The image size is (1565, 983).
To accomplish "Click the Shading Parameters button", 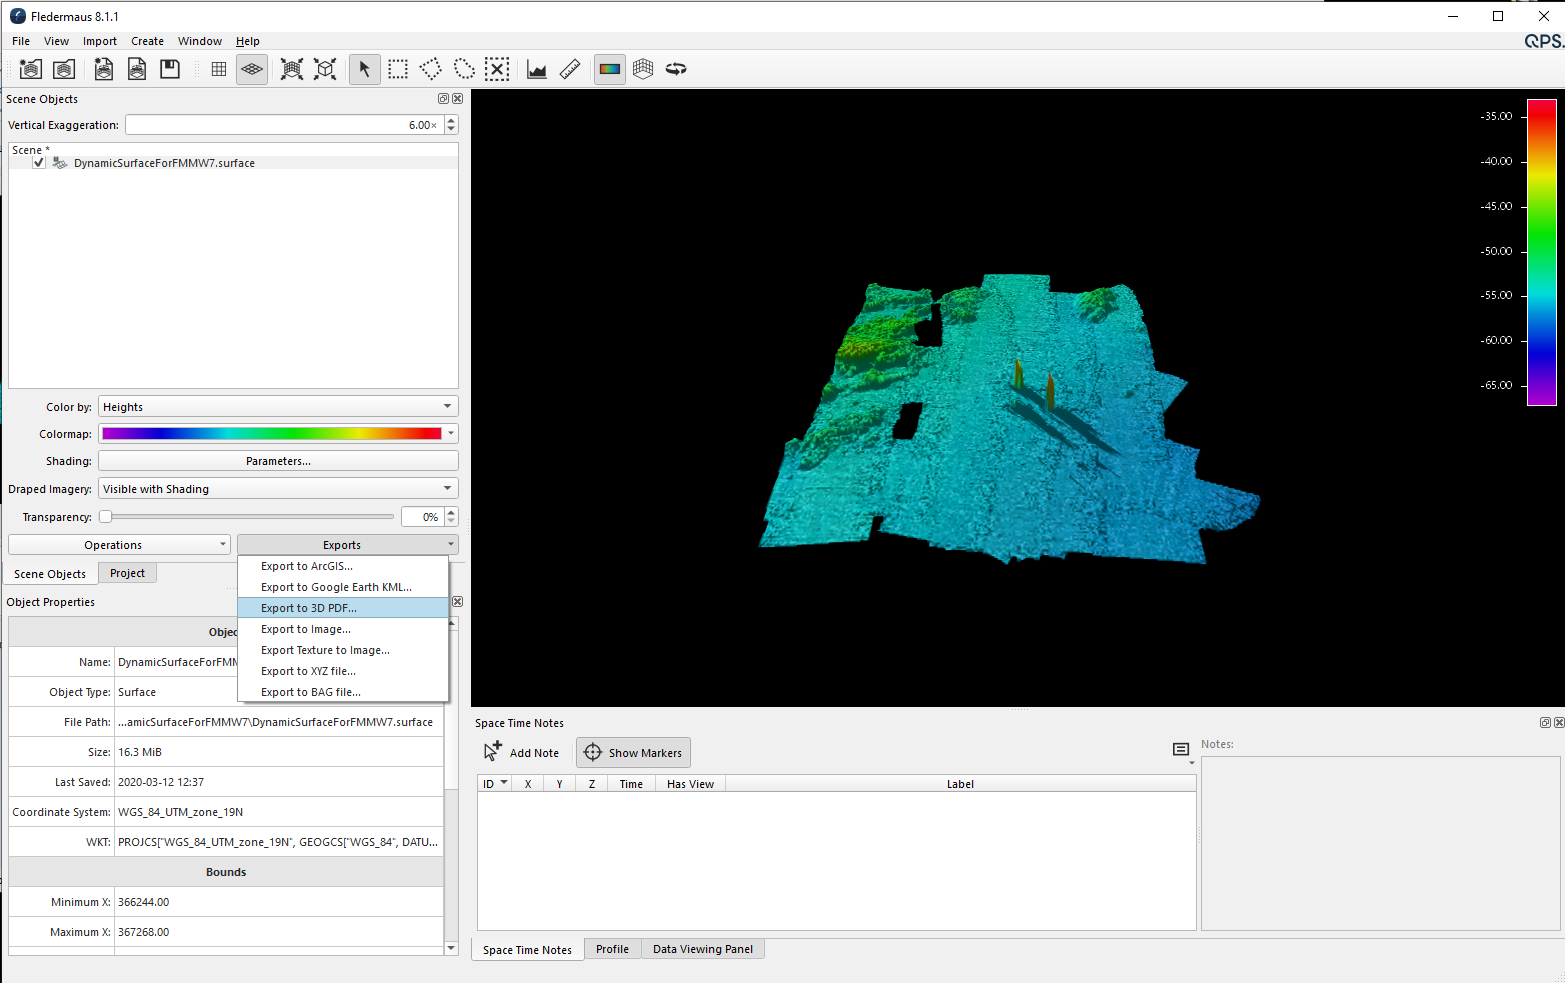I will pos(278,461).
